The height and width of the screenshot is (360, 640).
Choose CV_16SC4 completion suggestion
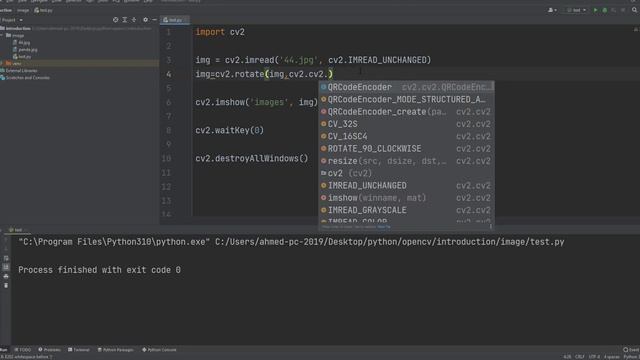[x=407, y=136]
